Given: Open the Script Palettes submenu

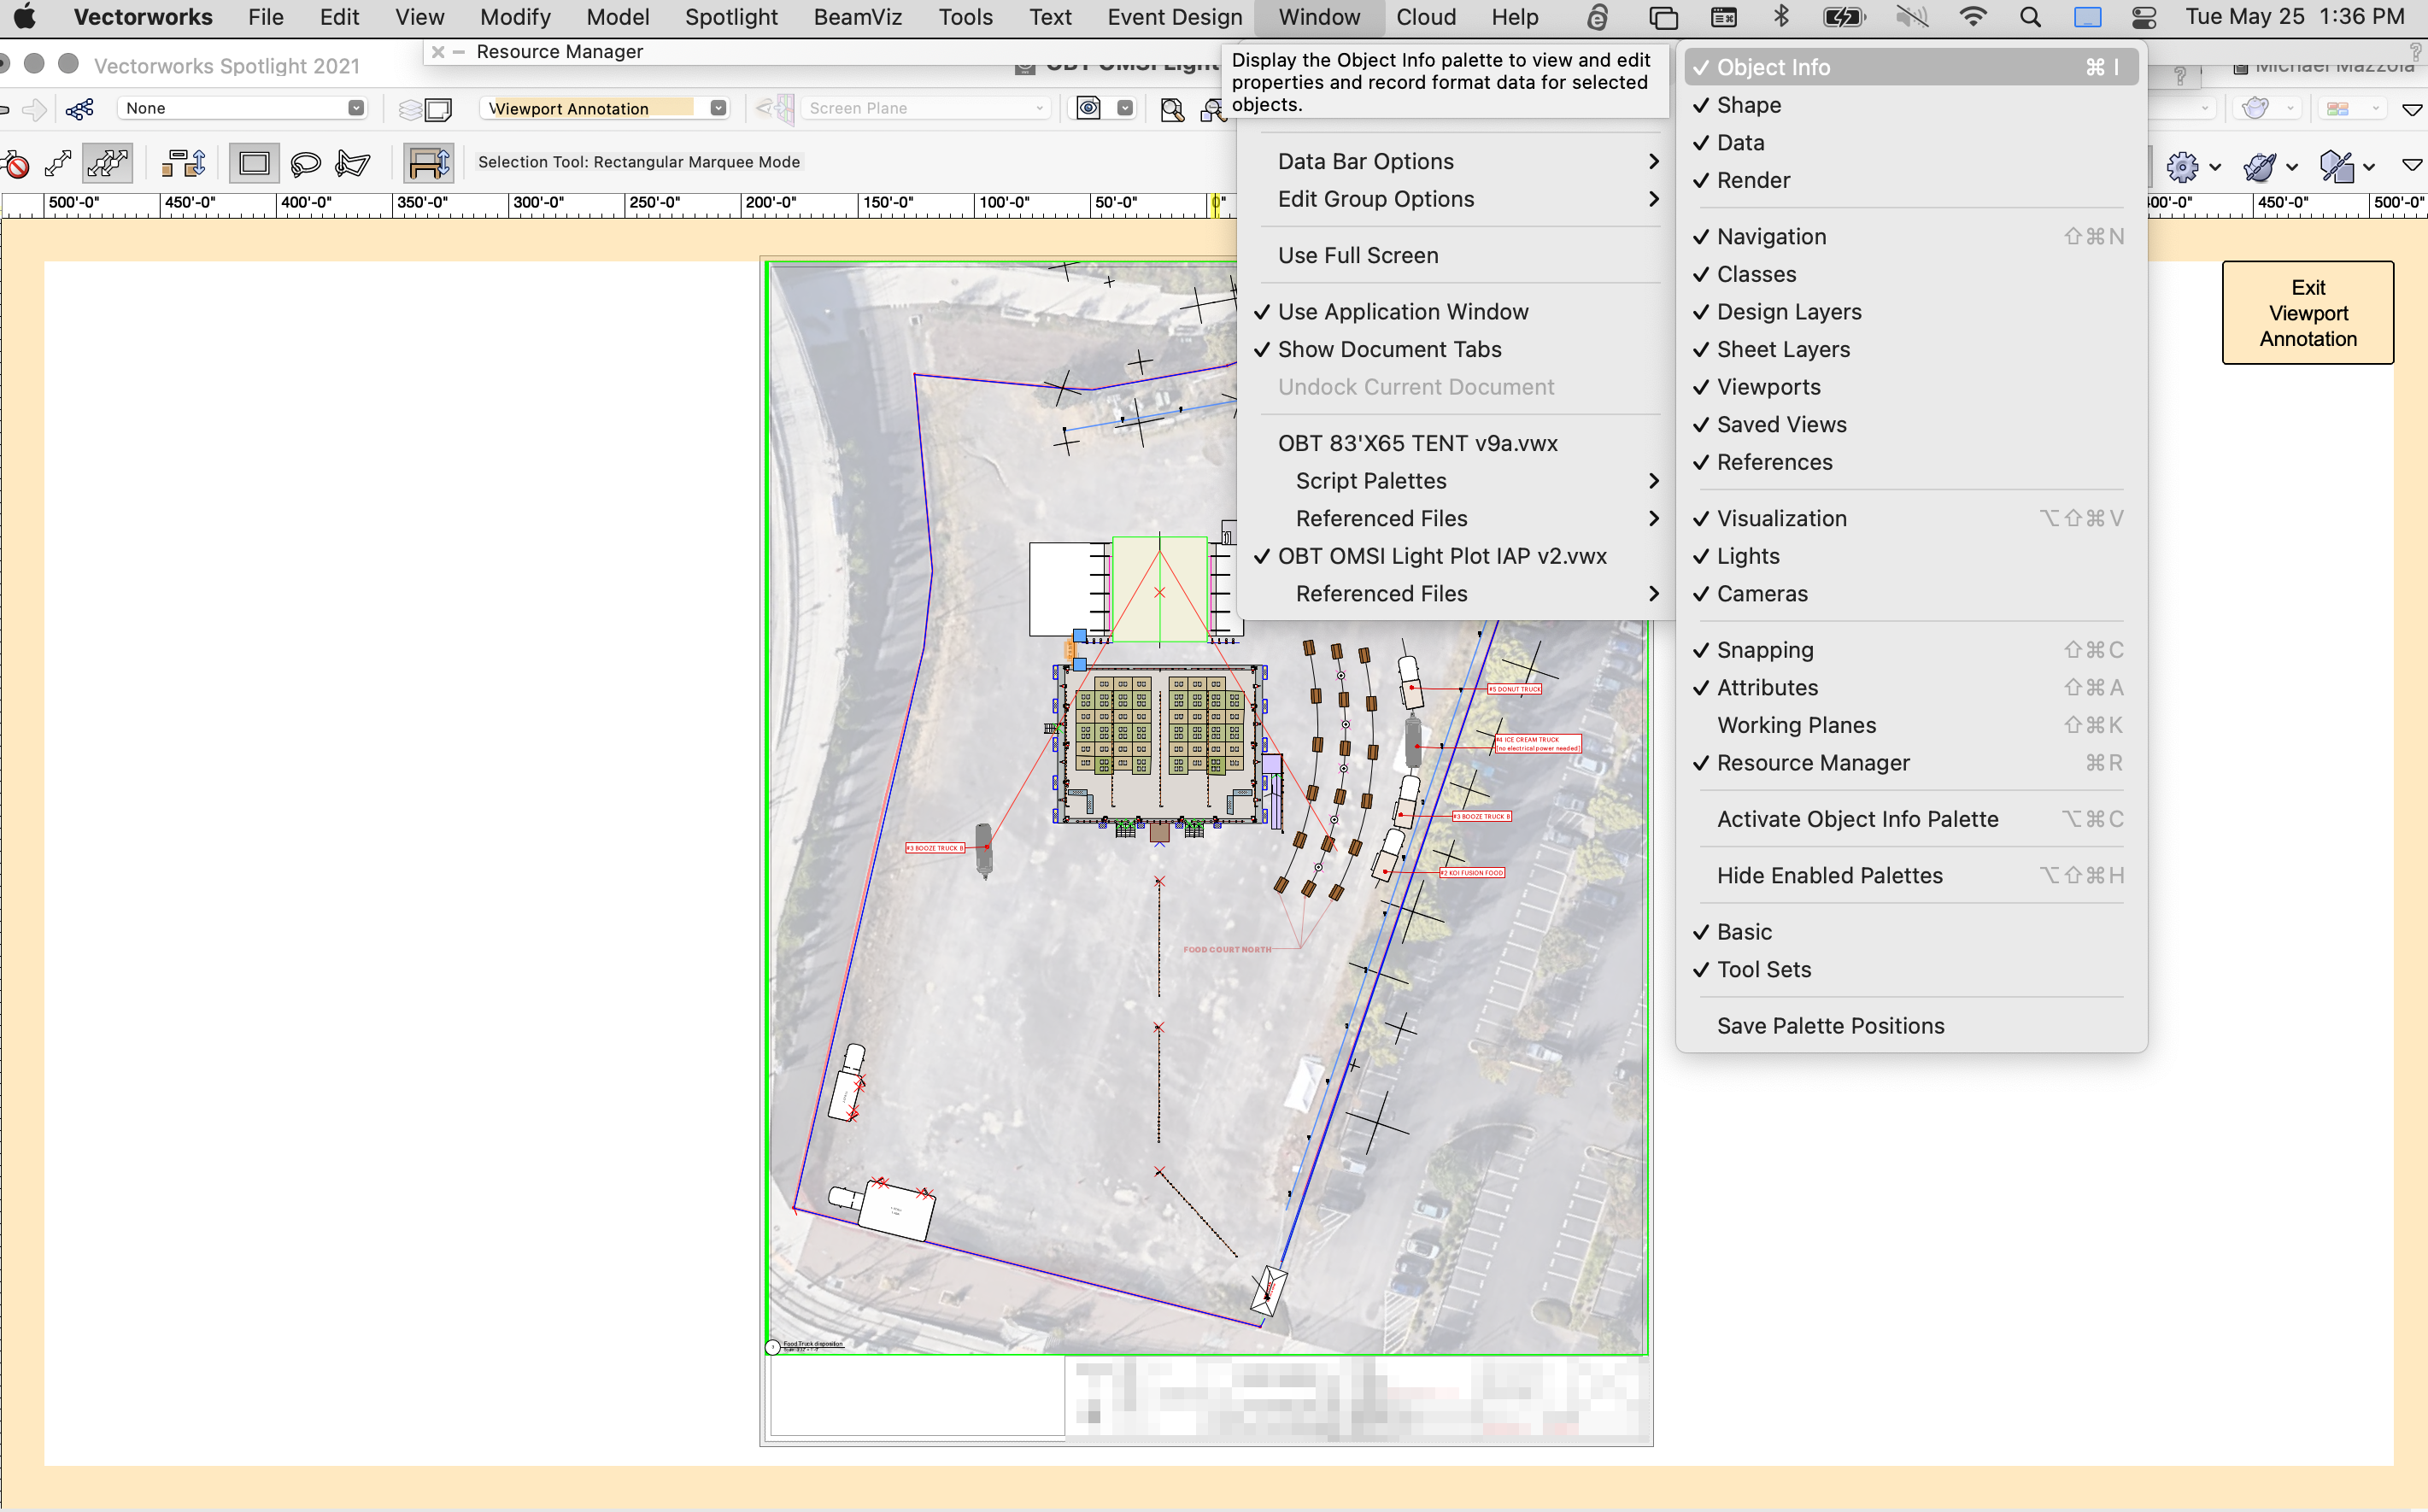Looking at the screenshot, I should (1372, 481).
